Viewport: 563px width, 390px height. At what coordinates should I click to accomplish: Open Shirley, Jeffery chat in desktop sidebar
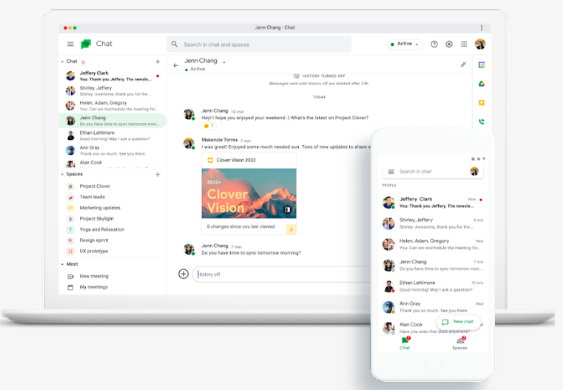pyautogui.click(x=112, y=91)
